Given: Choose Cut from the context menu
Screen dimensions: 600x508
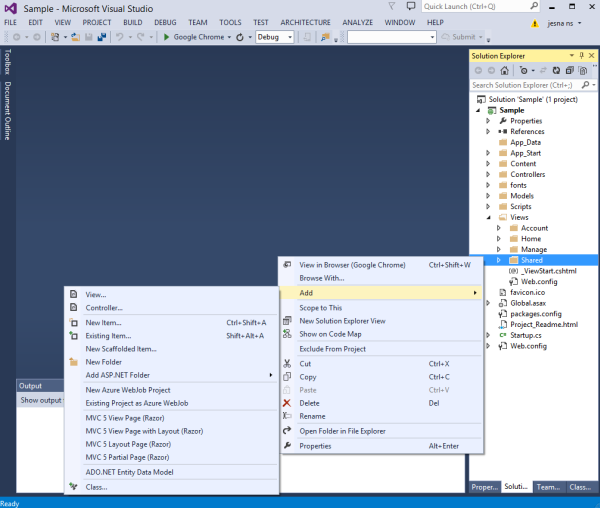Looking at the screenshot, I should click(x=380, y=364).
